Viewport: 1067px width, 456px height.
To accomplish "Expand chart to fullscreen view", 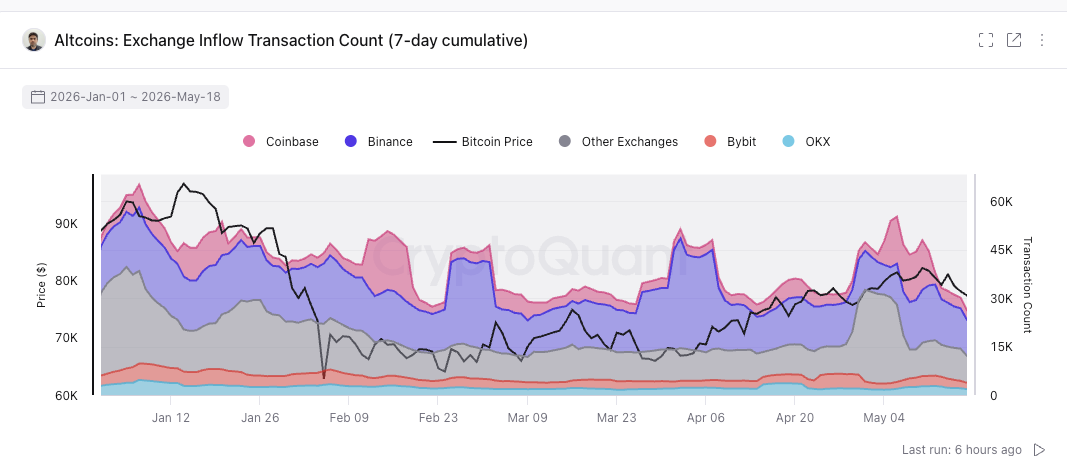I will tap(986, 40).
